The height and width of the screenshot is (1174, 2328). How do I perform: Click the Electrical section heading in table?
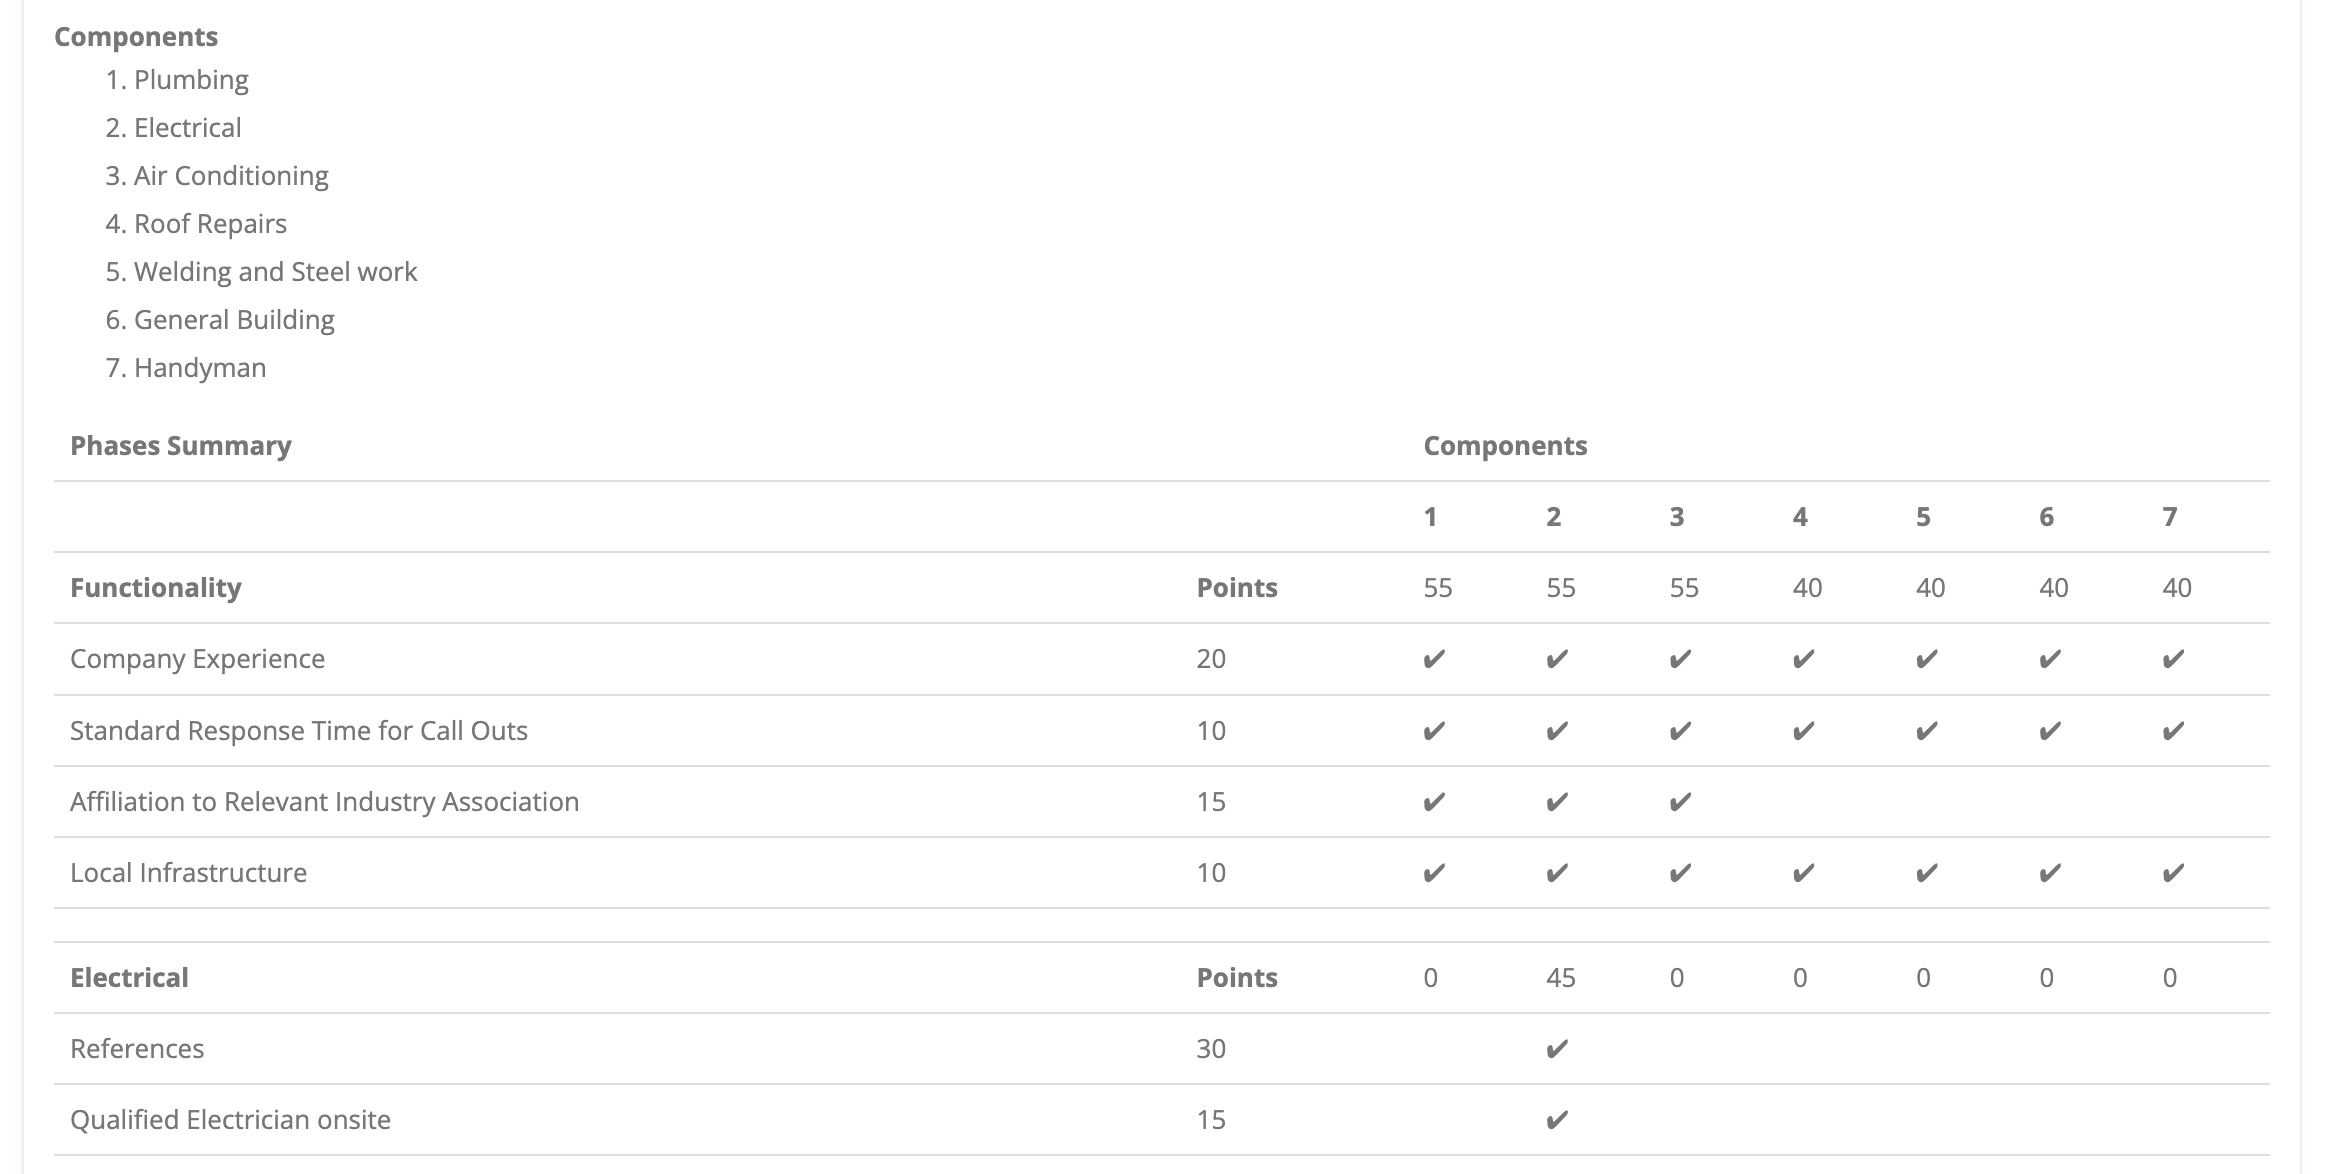click(x=129, y=978)
